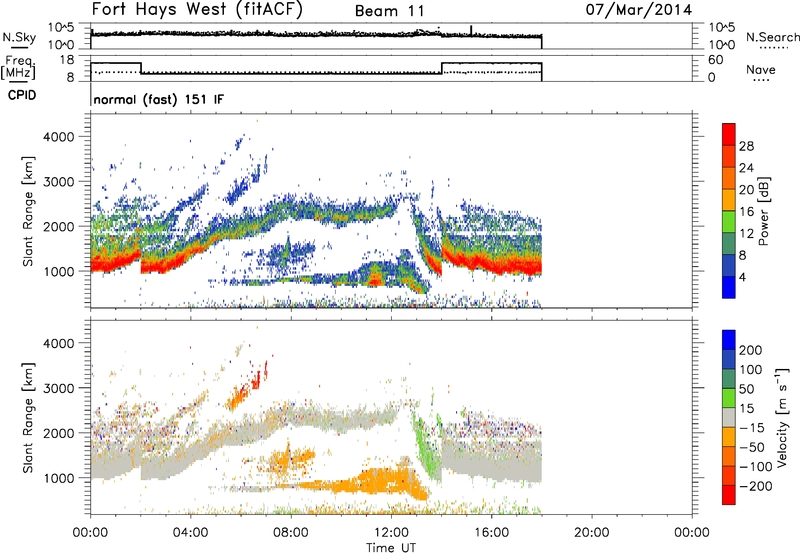The height and width of the screenshot is (554, 800).
Task: Click the '4000' tick on the power panel
Action: 58,137
